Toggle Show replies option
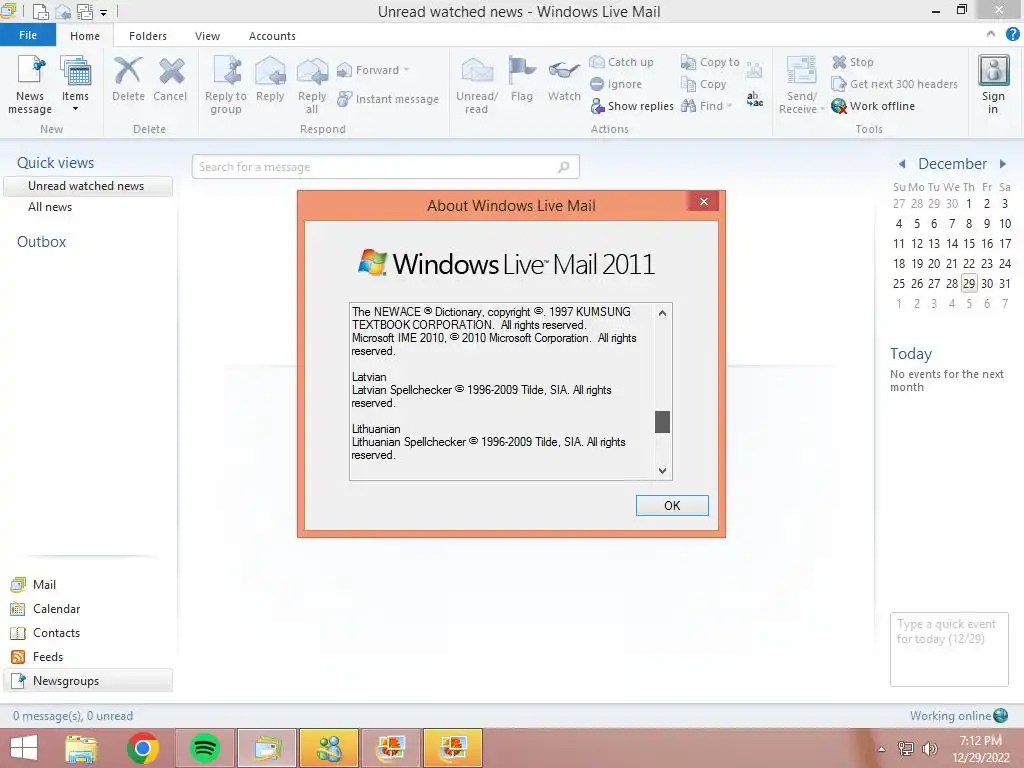 632,106
